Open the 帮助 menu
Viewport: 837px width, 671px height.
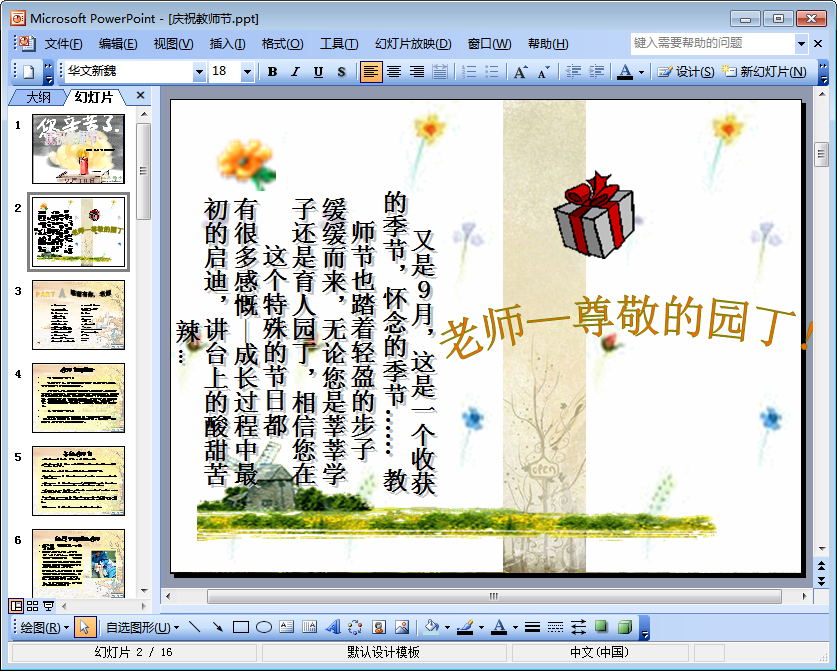[x=548, y=44]
